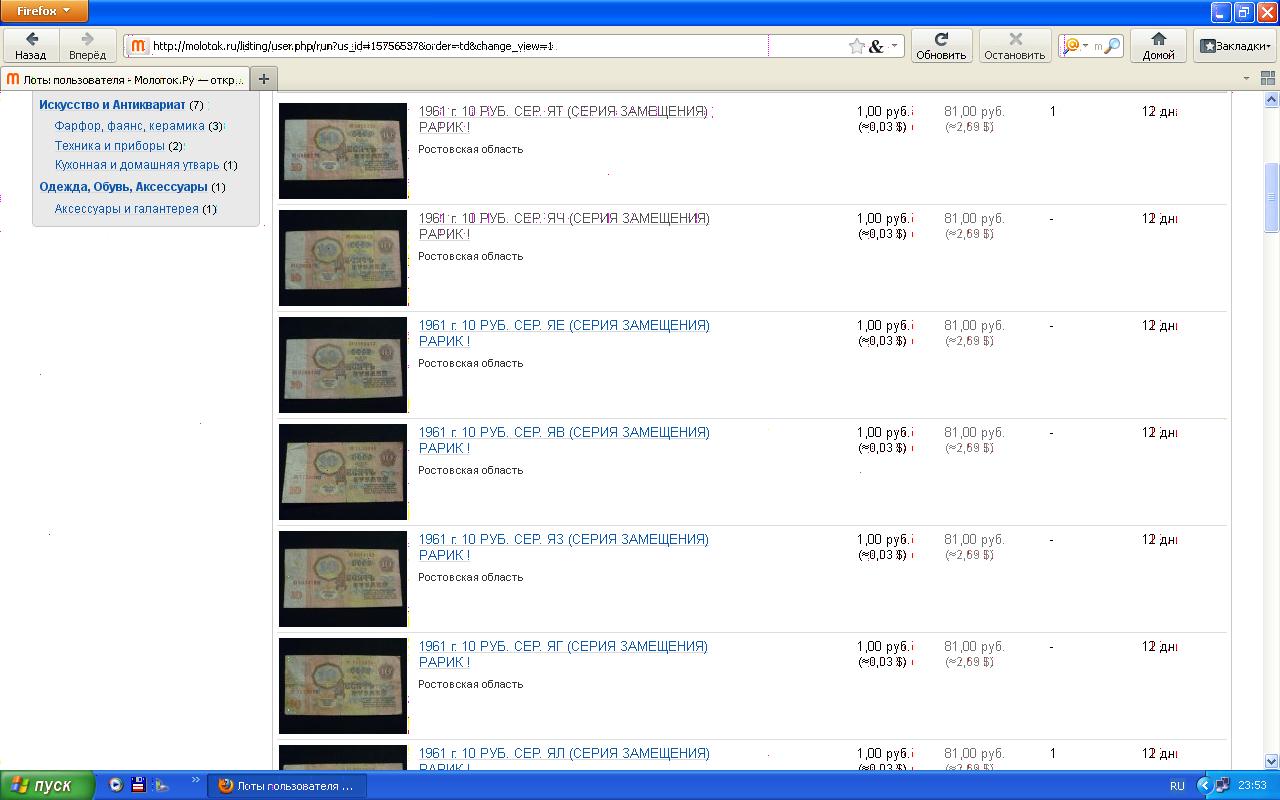This screenshot has width=1280, height=800.
Task: Open the Windows пуск start menu
Action: [x=48, y=785]
